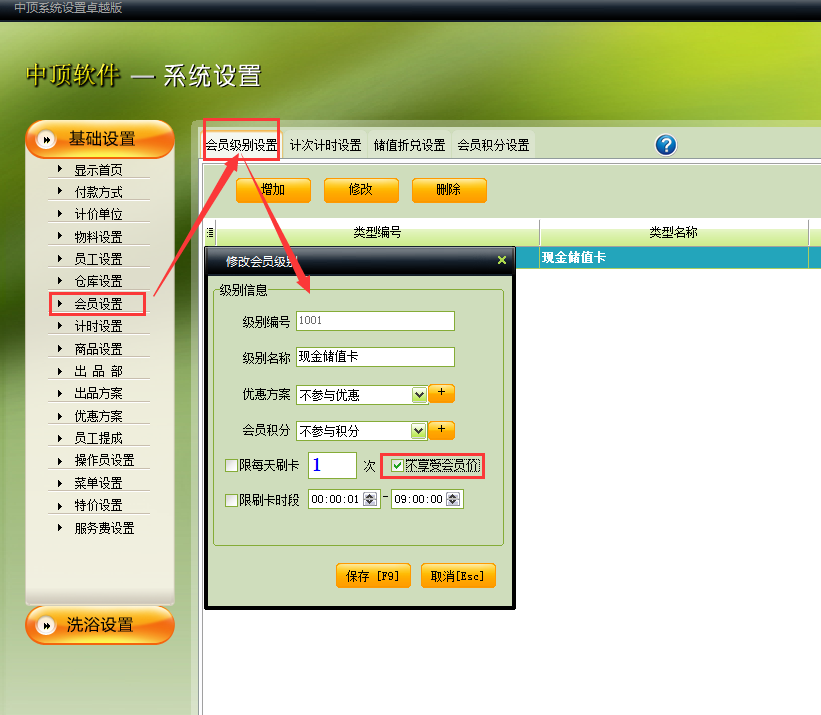Open 优惠方案 in the sidebar menu
The image size is (821, 715).
pyautogui.click(x=98, y=416)
